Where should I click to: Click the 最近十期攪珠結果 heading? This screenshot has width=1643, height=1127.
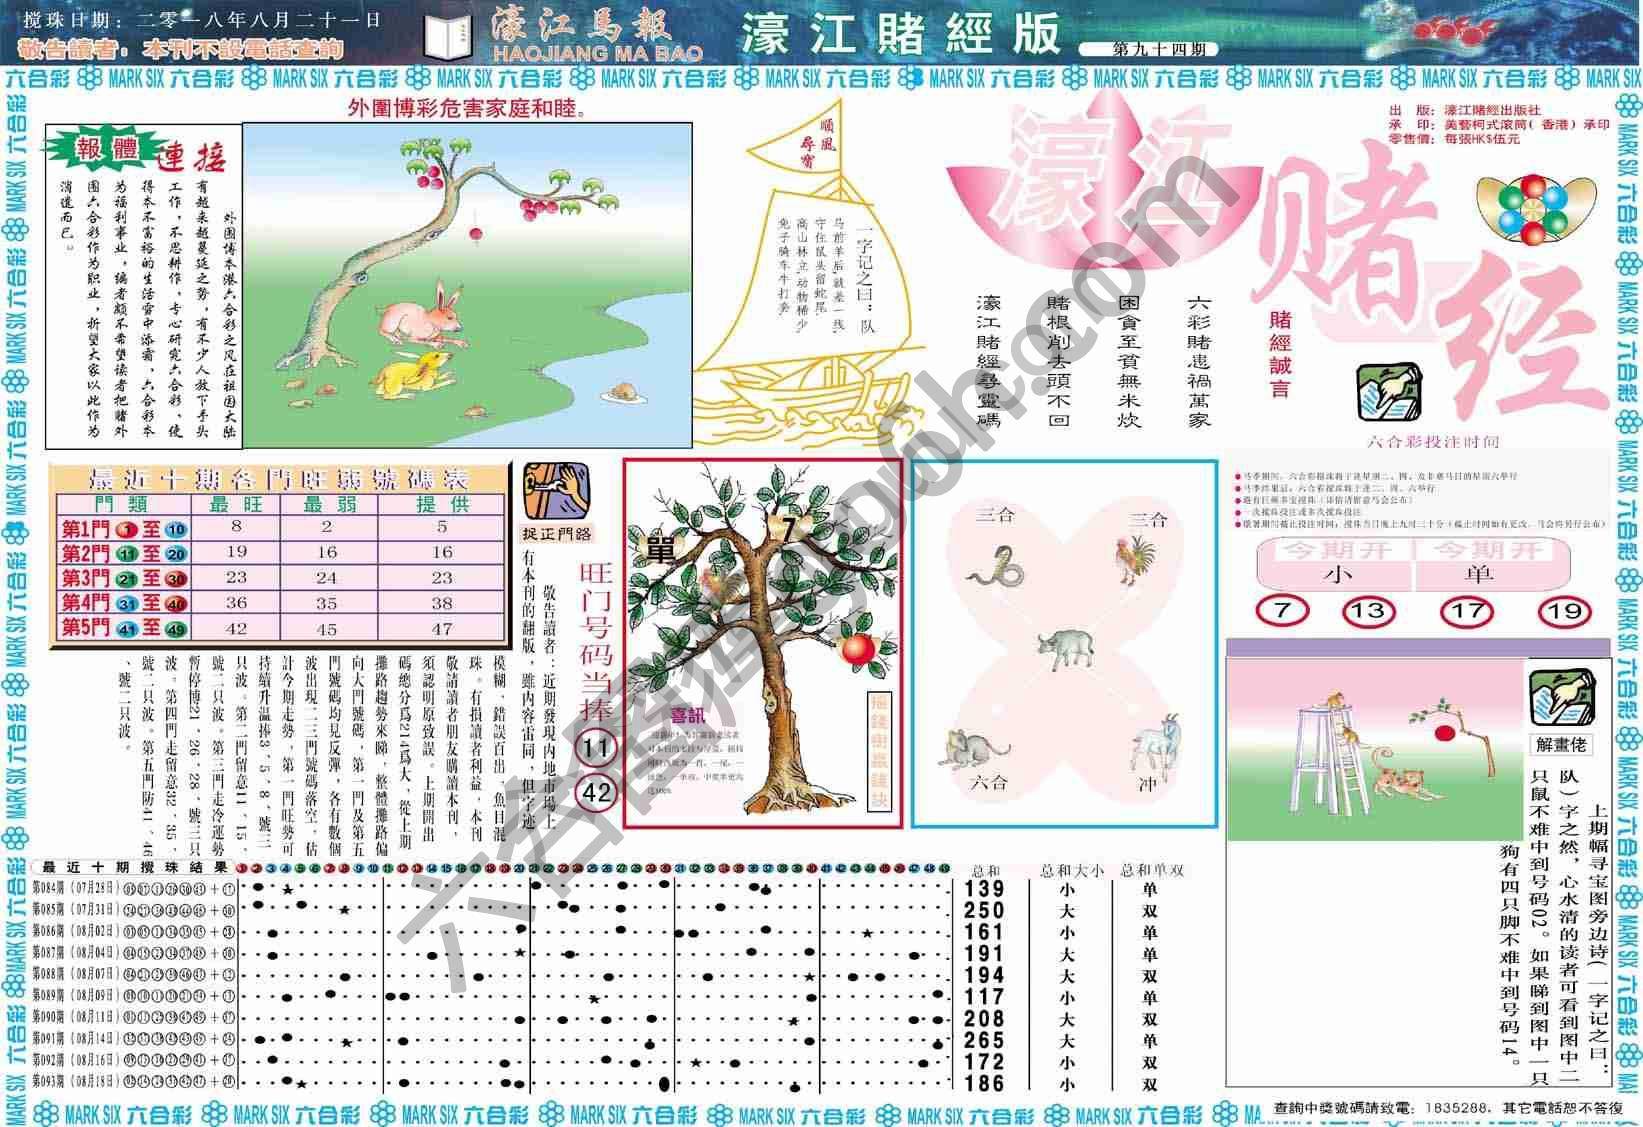point(134,867)
